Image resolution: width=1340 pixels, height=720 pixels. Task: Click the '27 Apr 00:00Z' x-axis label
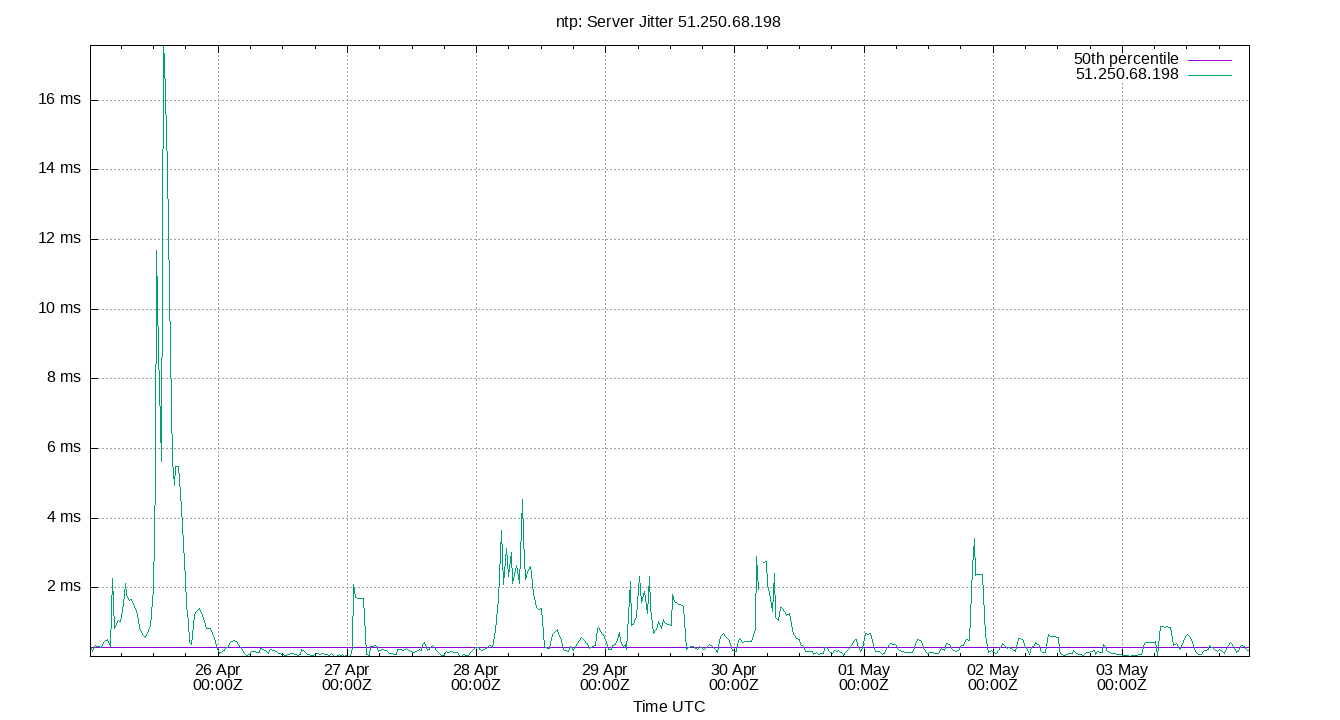pyautogui.click(x=347, y=677)
